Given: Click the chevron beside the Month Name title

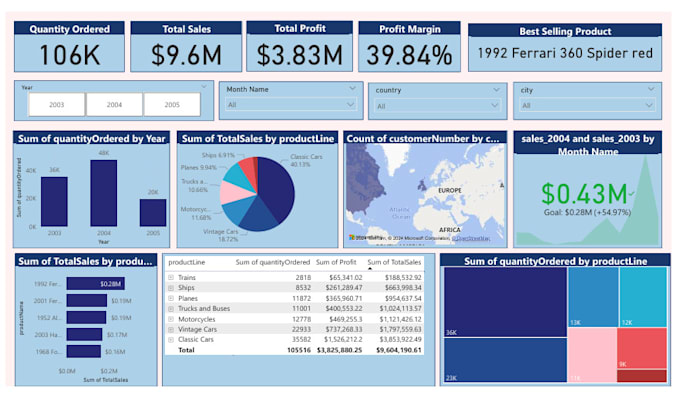Looking at the screenshot, I should coord(352,88).
